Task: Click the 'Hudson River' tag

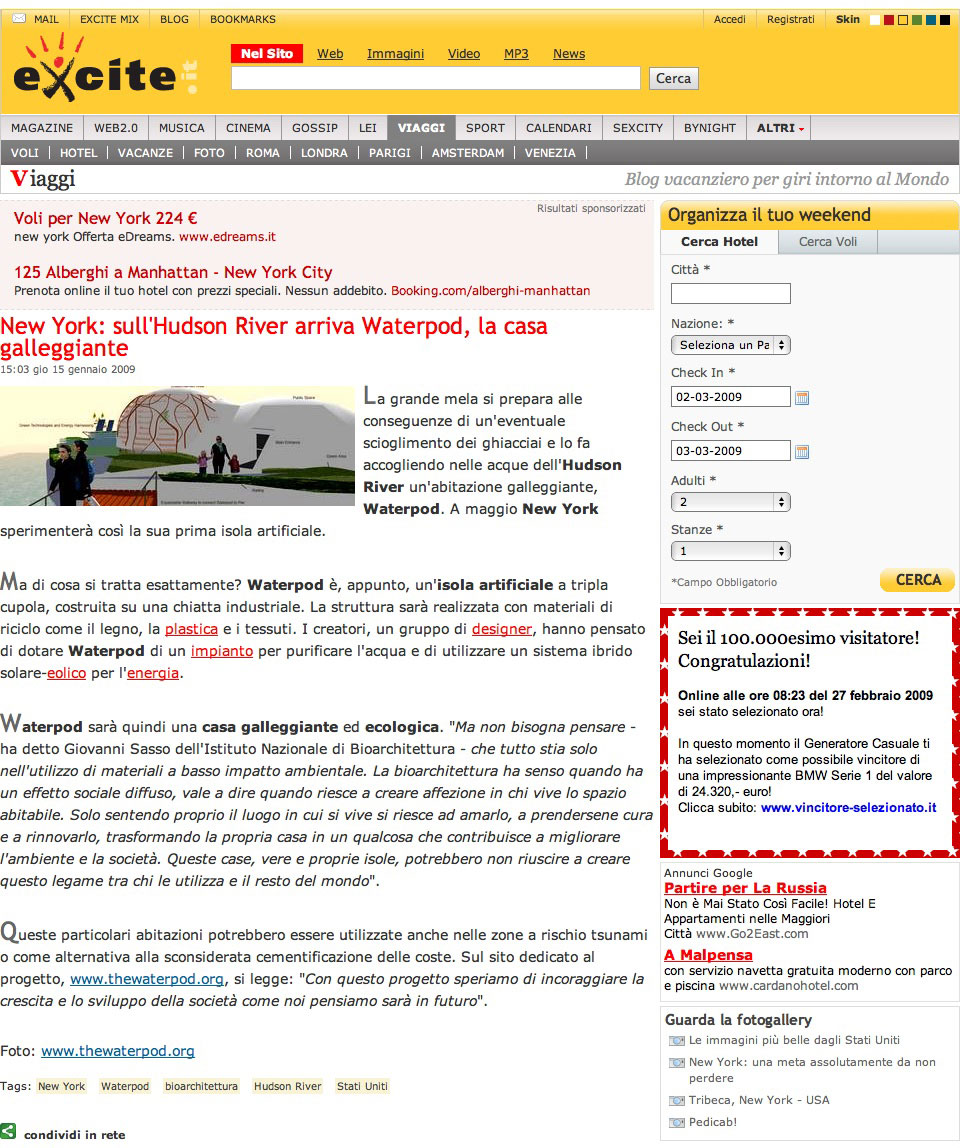Action: pyautogui.click(x=288, y=1086)
